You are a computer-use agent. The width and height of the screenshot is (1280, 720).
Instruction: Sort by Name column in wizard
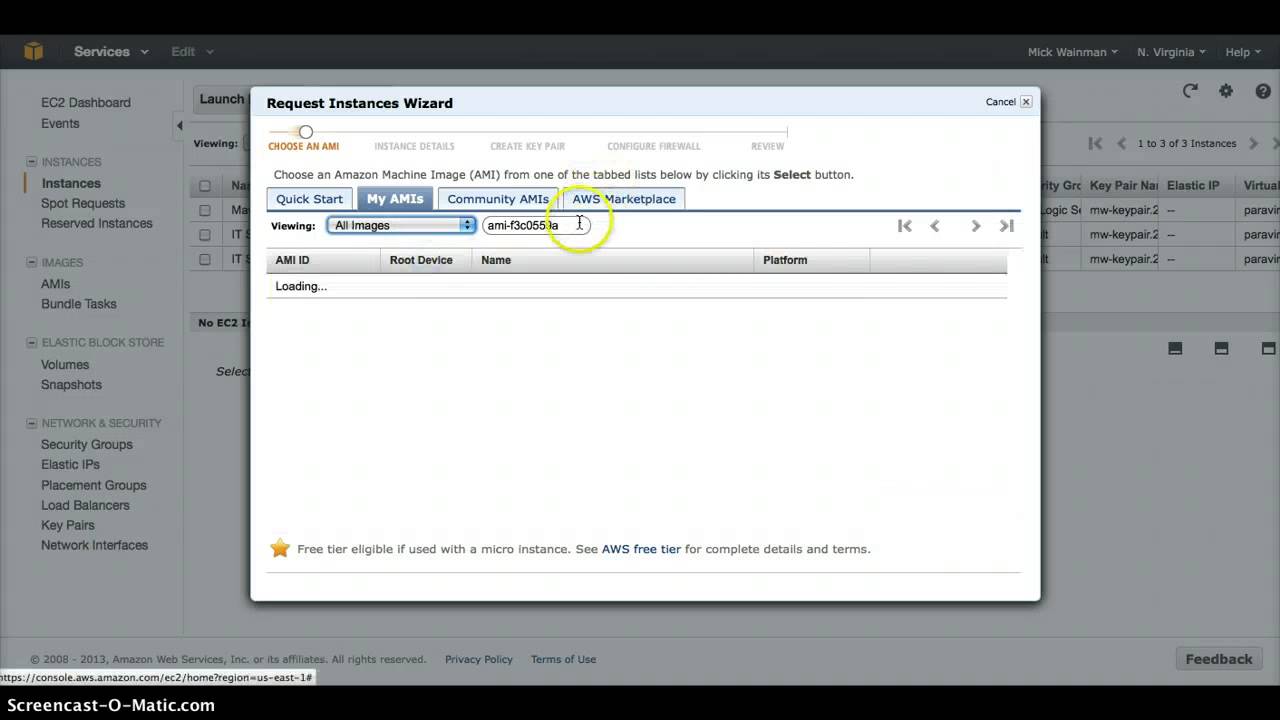pos(612,260)
